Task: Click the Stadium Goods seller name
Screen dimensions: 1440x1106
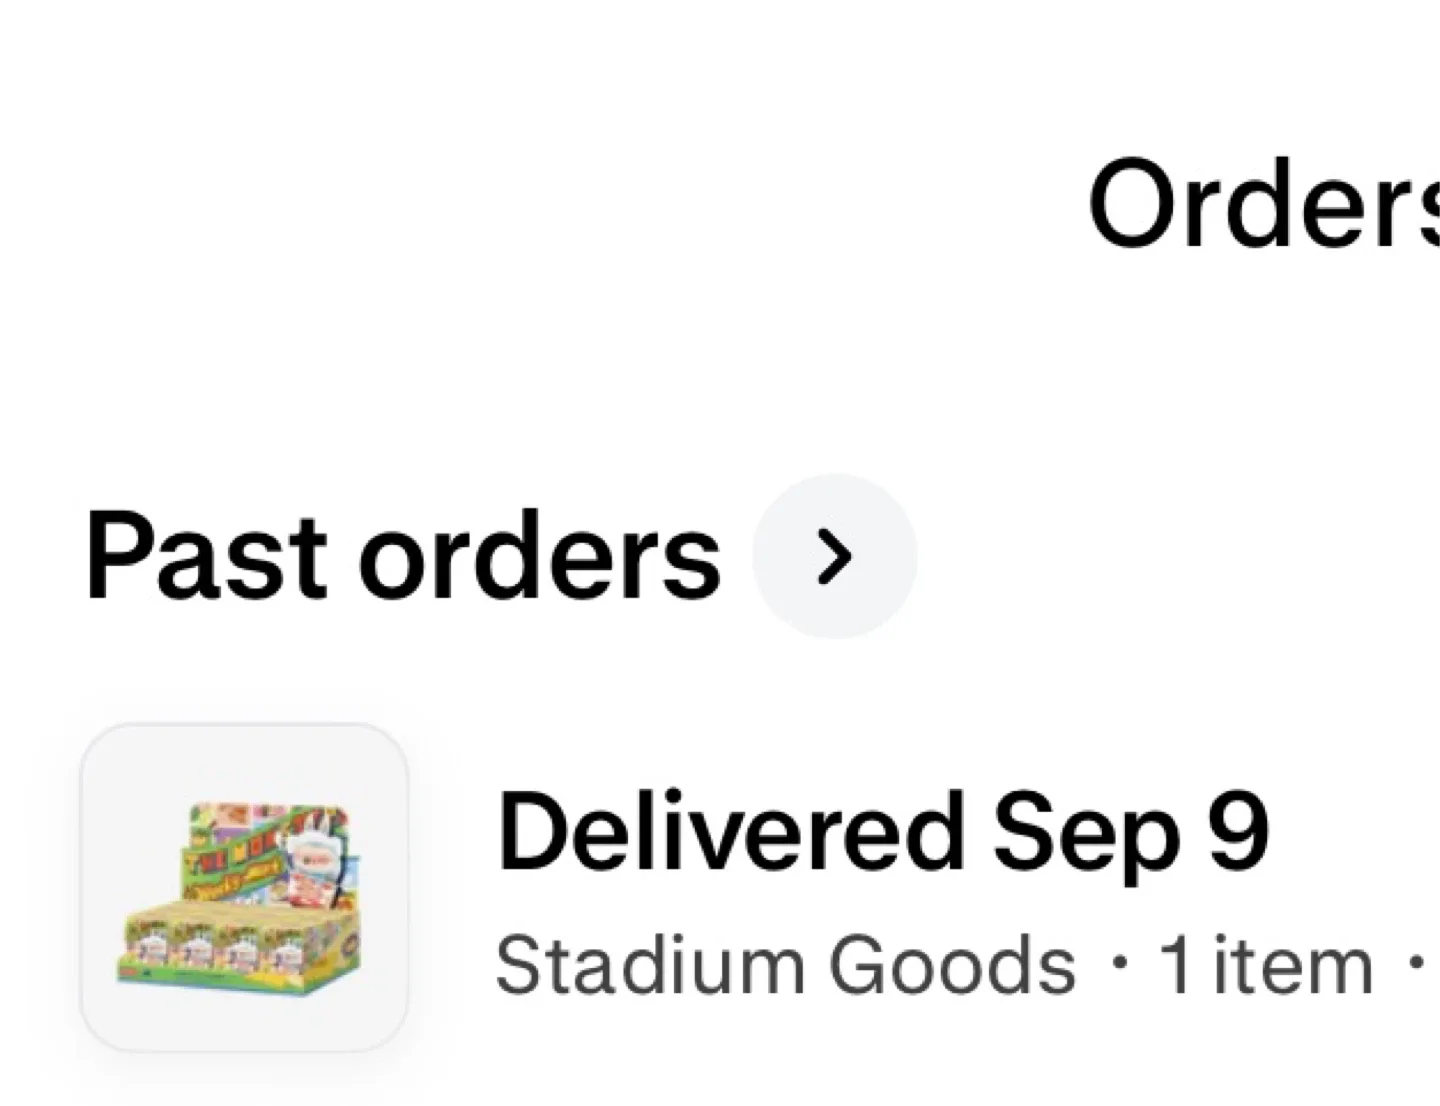Action: tap(786, 965)
